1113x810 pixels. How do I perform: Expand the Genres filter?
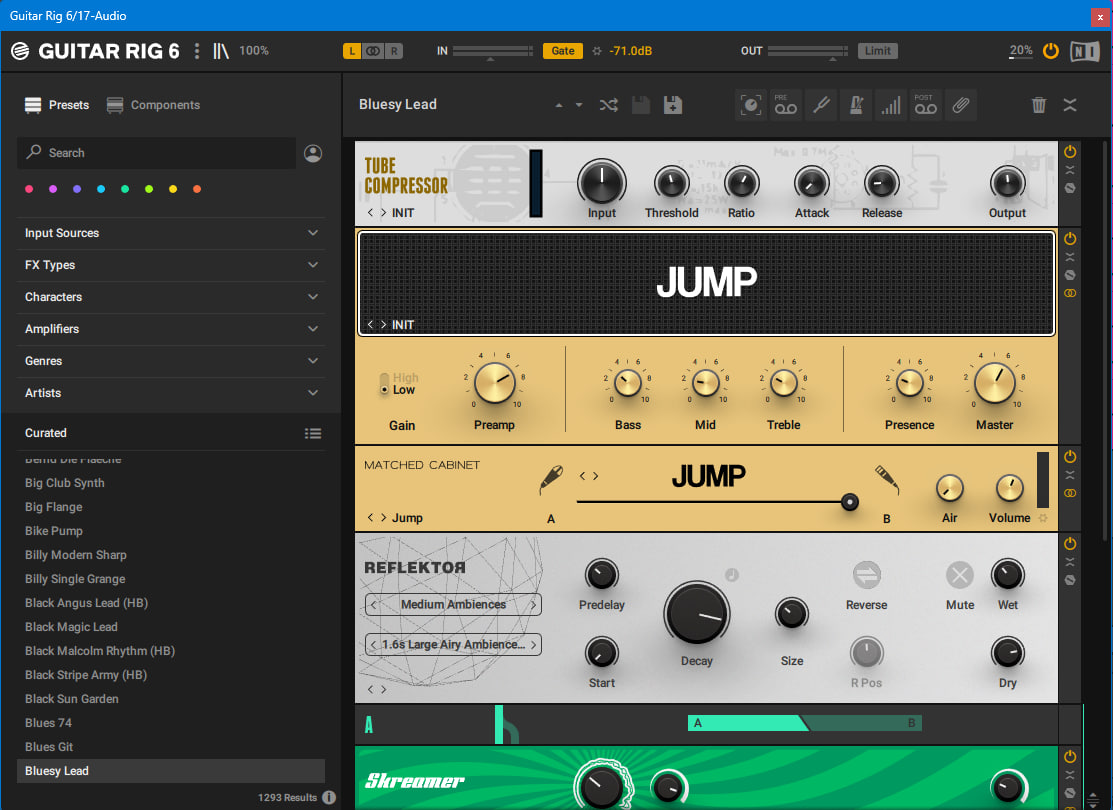click(170, 361)
